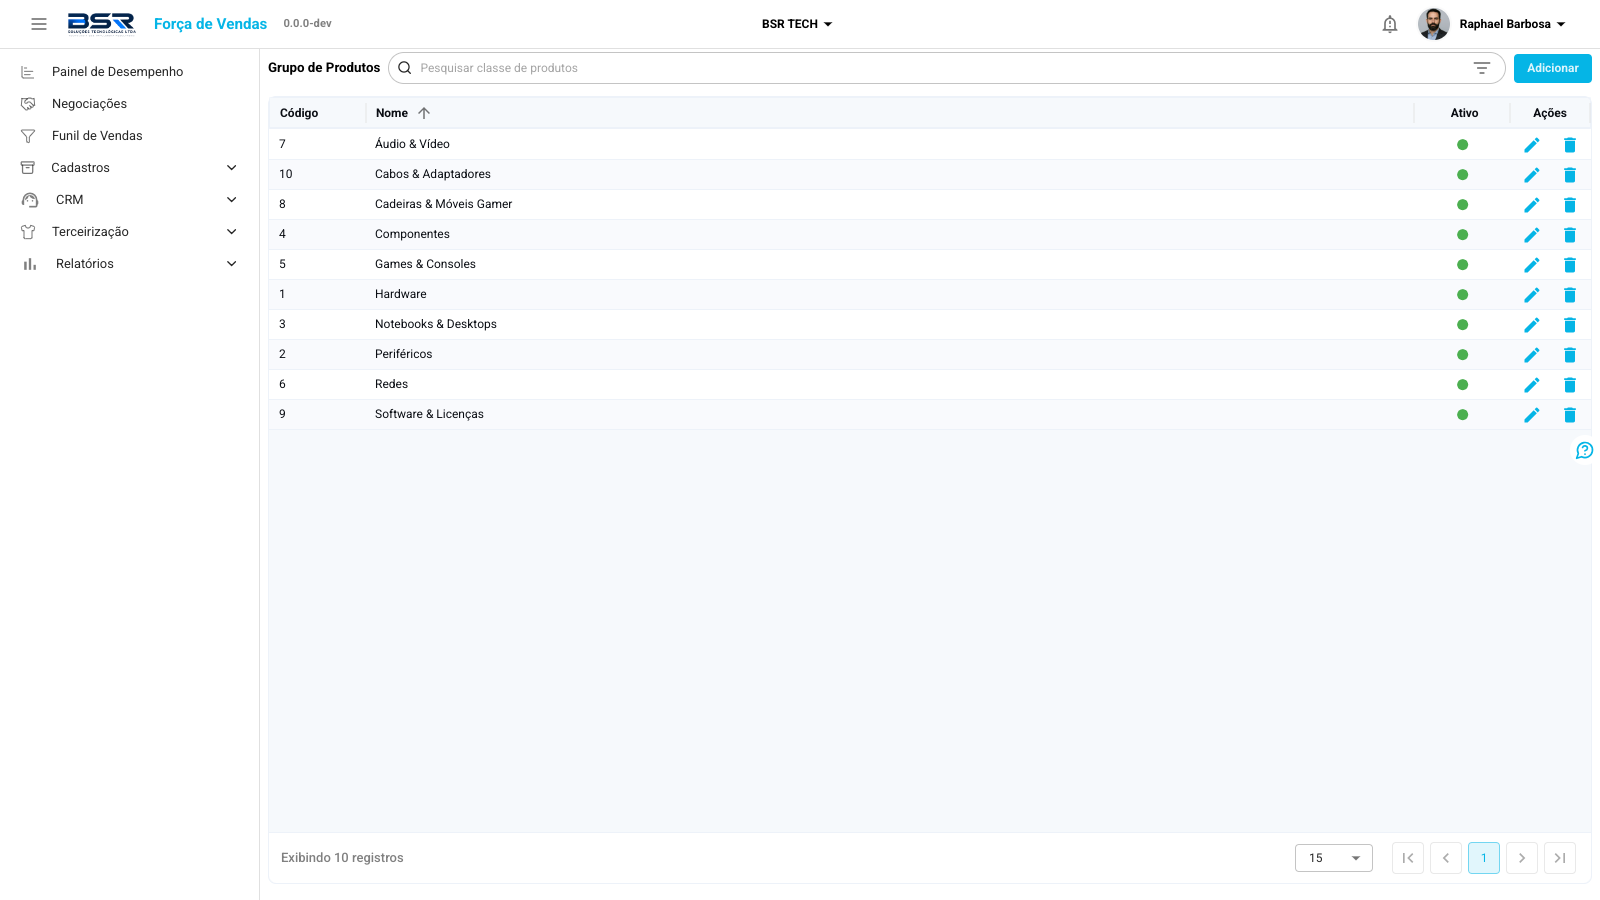Click the Ativo status dot for Hardware

point(1462,295)
